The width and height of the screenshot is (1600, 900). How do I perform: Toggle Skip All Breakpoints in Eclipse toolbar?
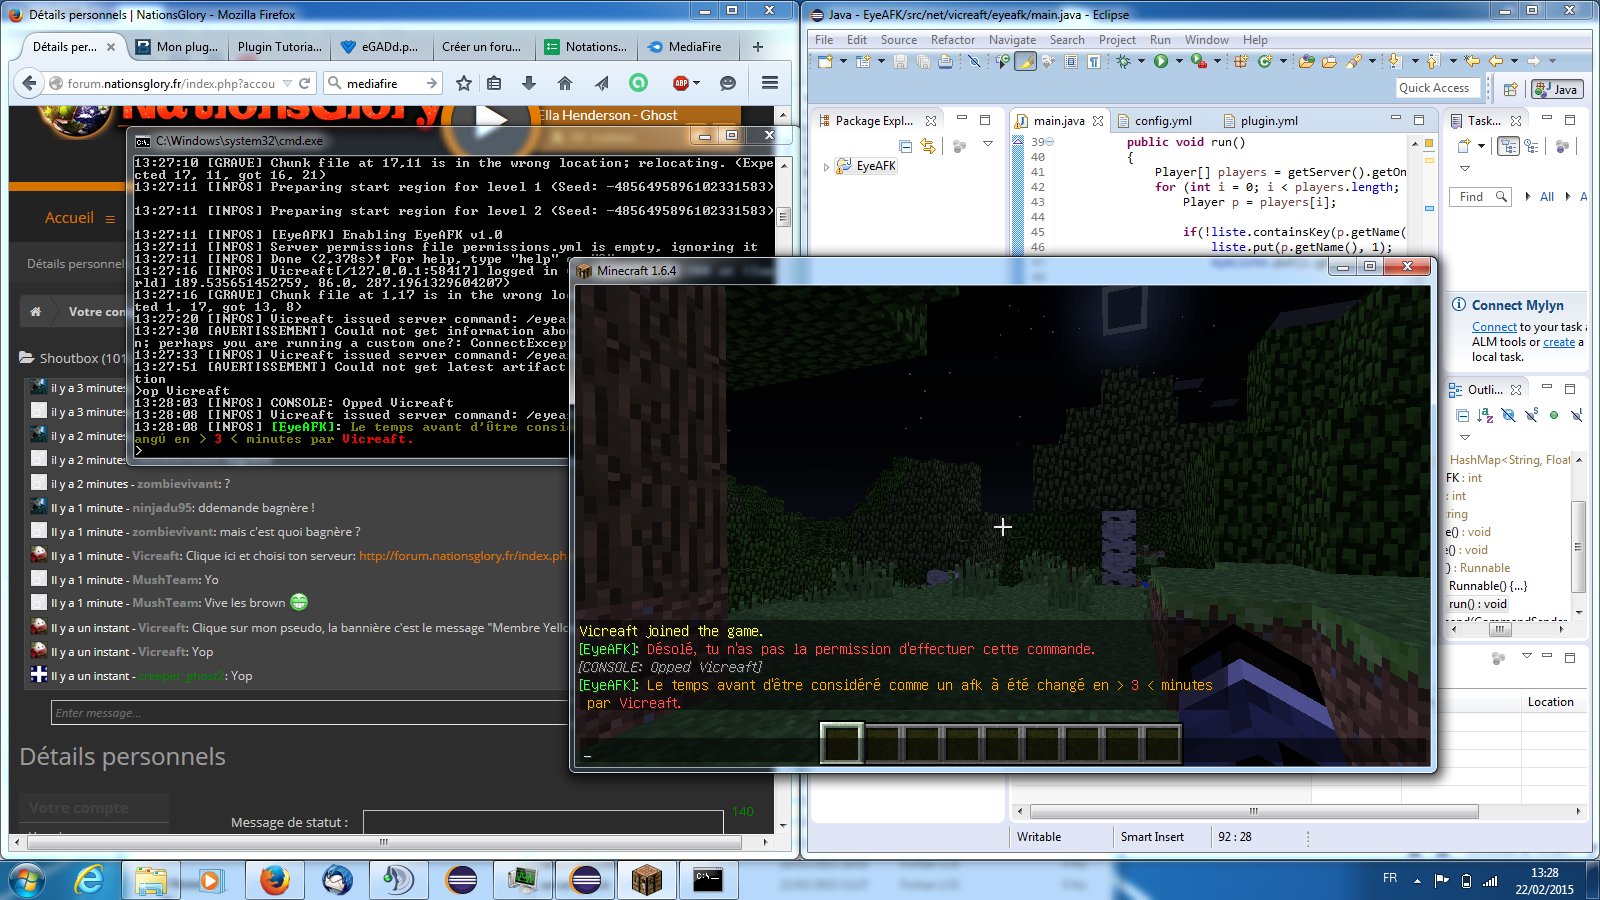point(974,61)
